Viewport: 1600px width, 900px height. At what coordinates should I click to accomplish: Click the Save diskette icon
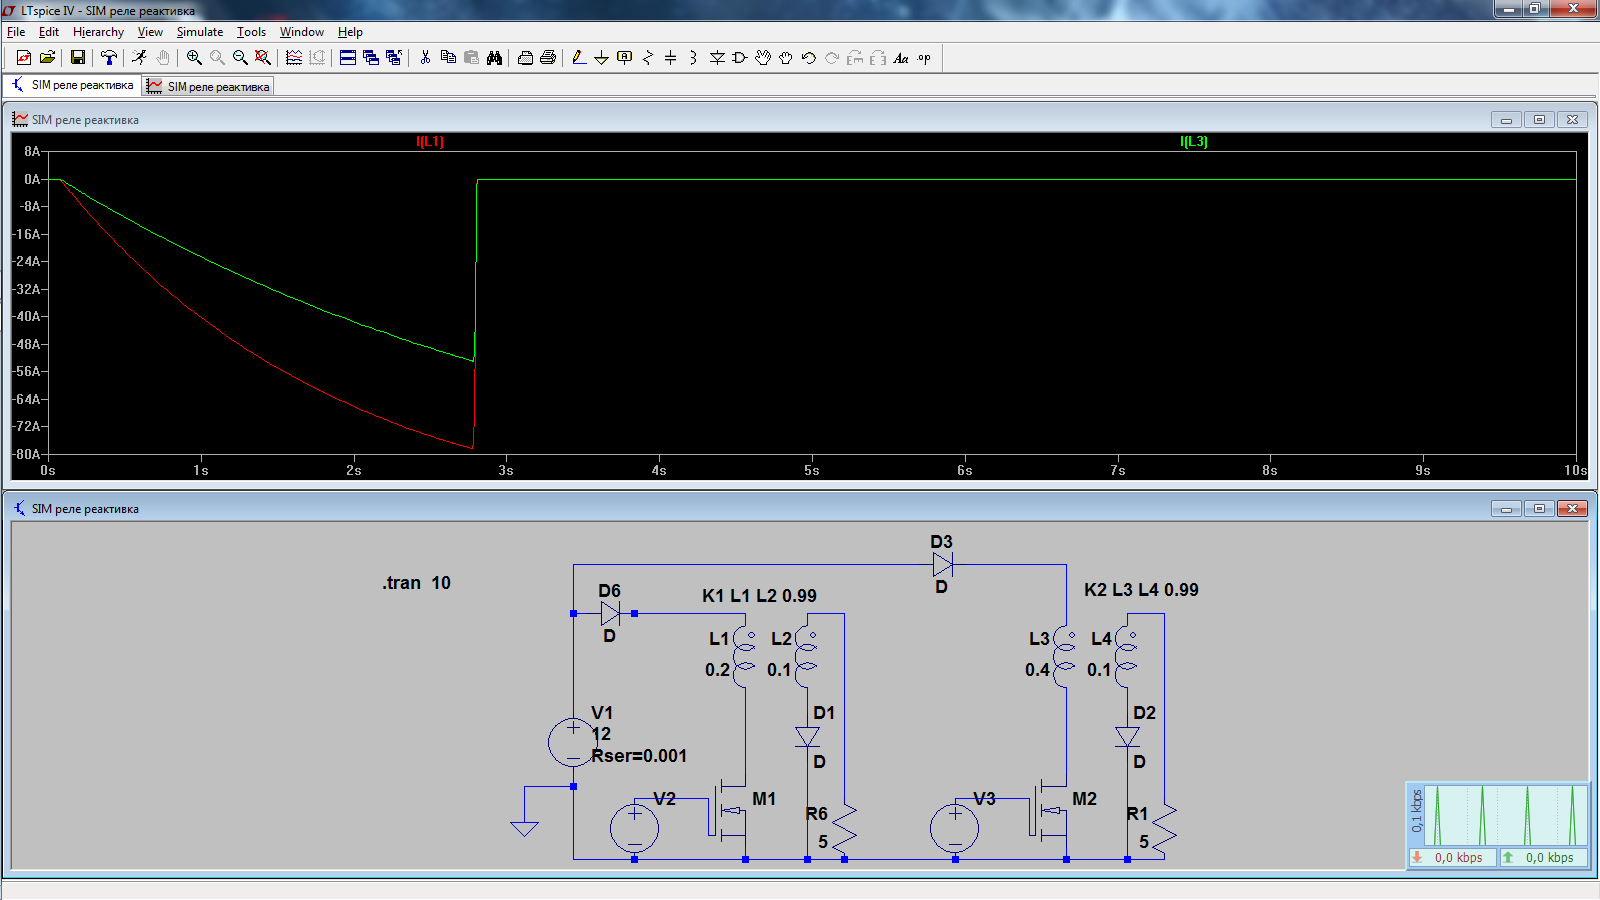pyautogui.click(x=77, y=58)
